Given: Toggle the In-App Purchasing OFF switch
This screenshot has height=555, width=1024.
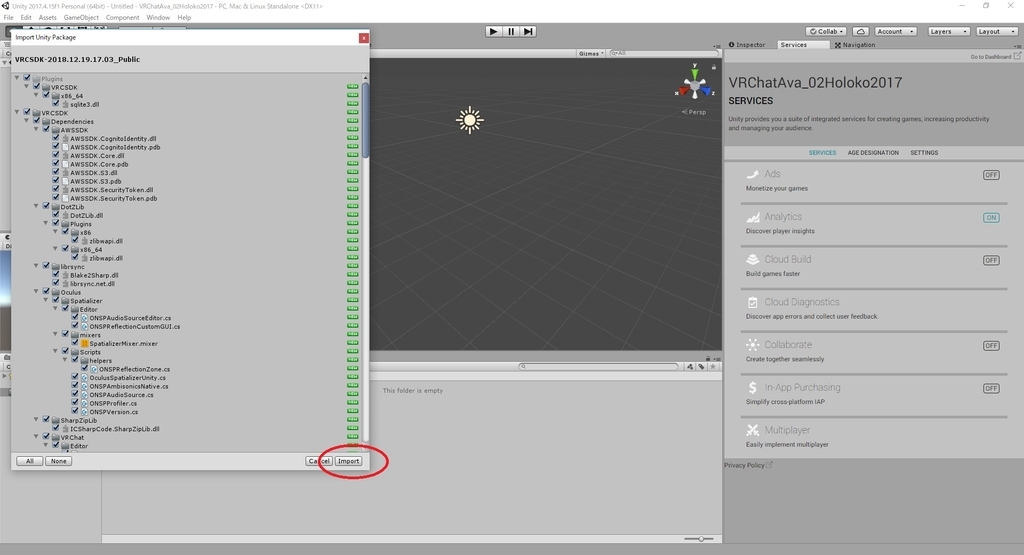Looking at the screenshot, I should pyautogui.click(x=991, y=388).
